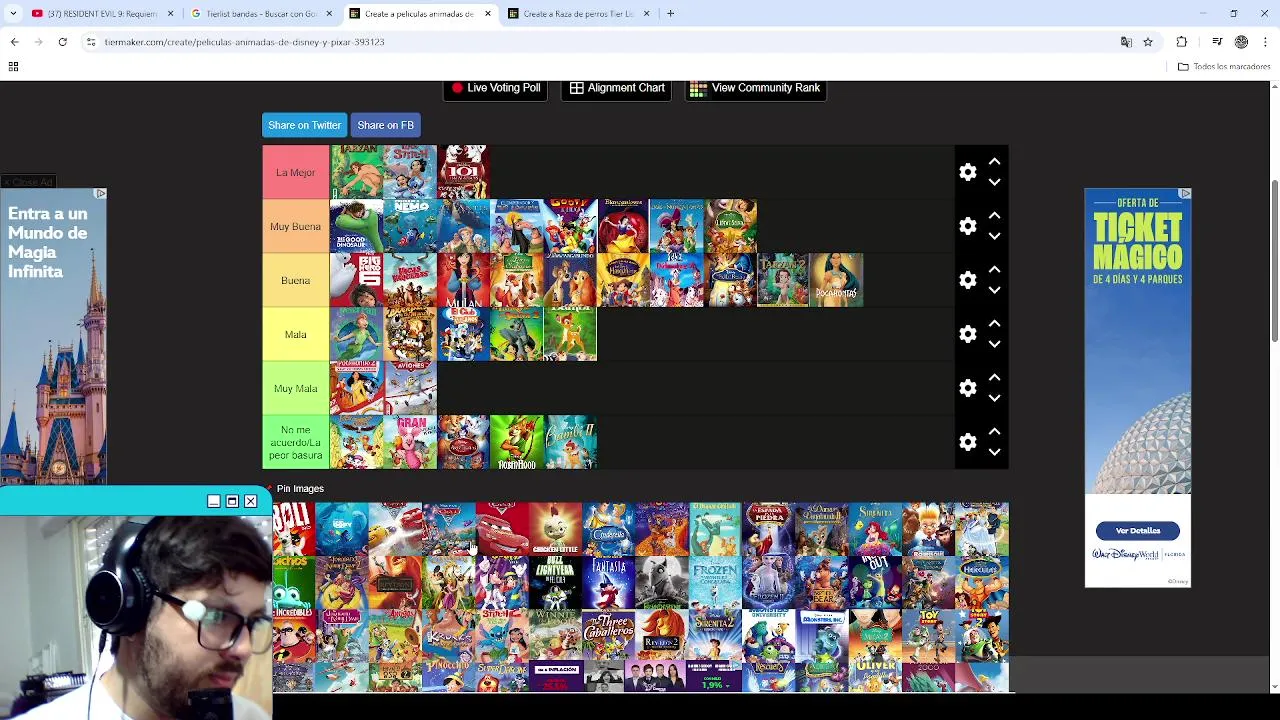
Task: Go back to the previous page
Action: click(x=14, y=42)
